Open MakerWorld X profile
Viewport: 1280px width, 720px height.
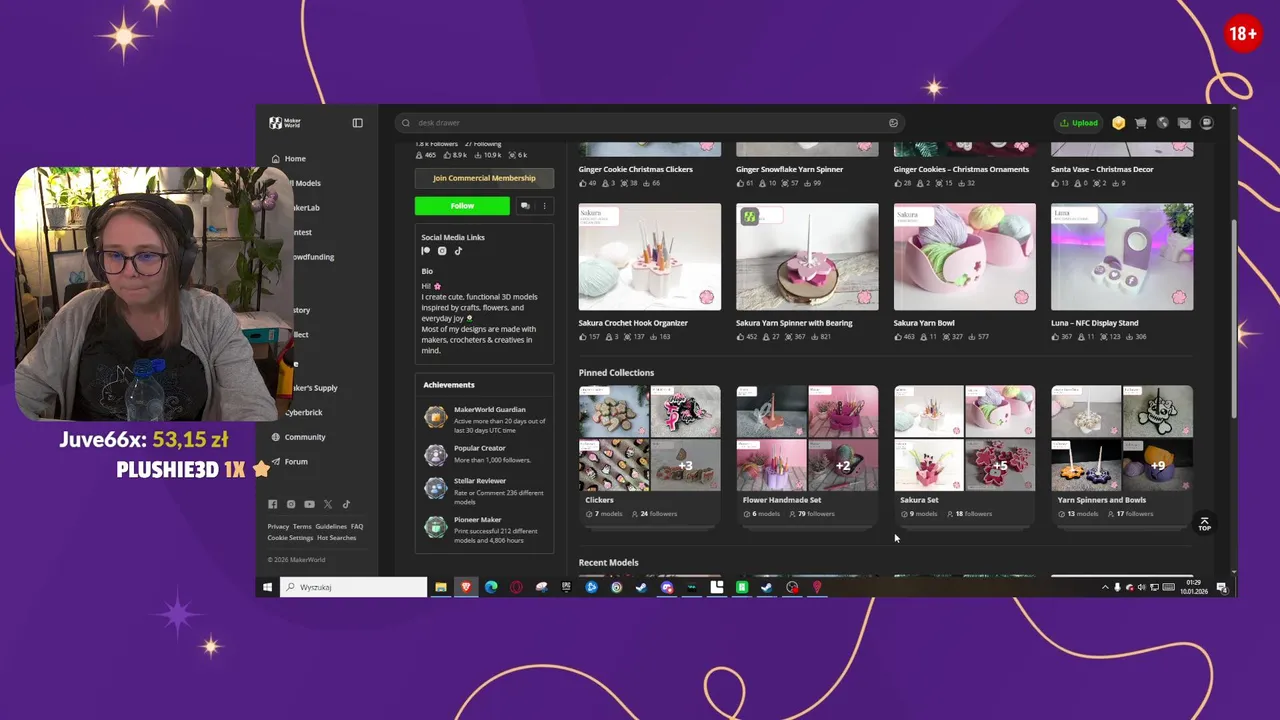[x=327, y=504]
